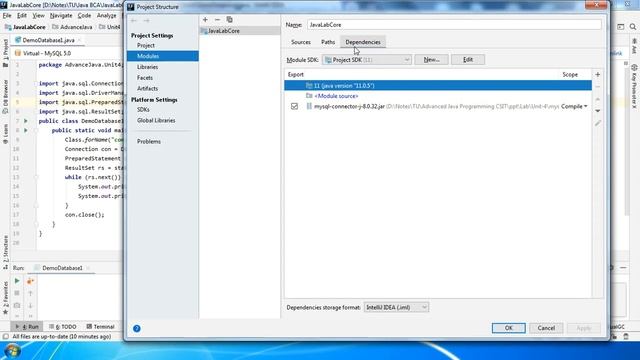Click the OK button
The width and height of the screenshot is (640, 360).
coord(509,328)
